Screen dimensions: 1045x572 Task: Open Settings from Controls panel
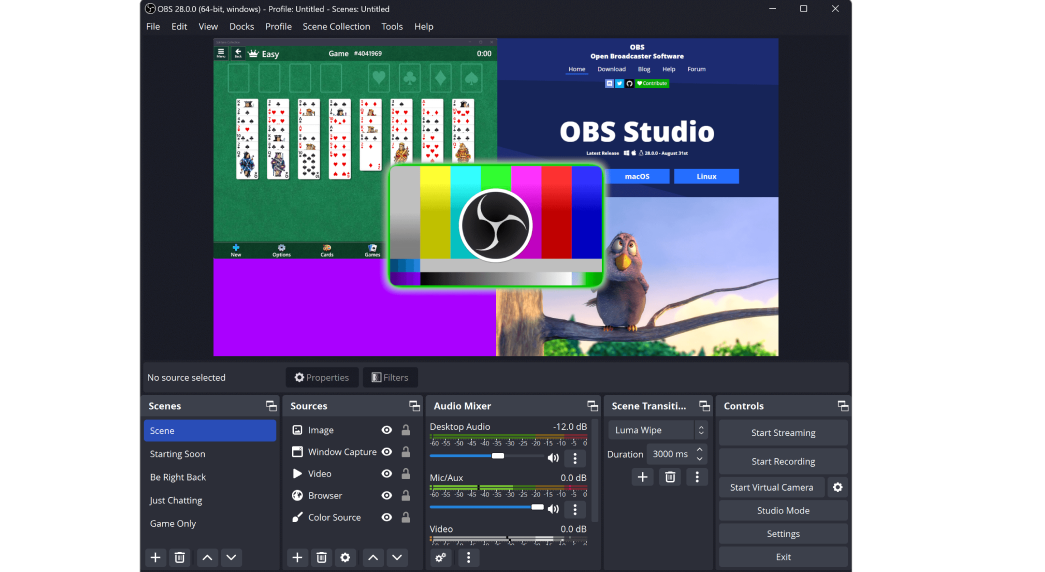pyautogui.click(x=783, y=534)
